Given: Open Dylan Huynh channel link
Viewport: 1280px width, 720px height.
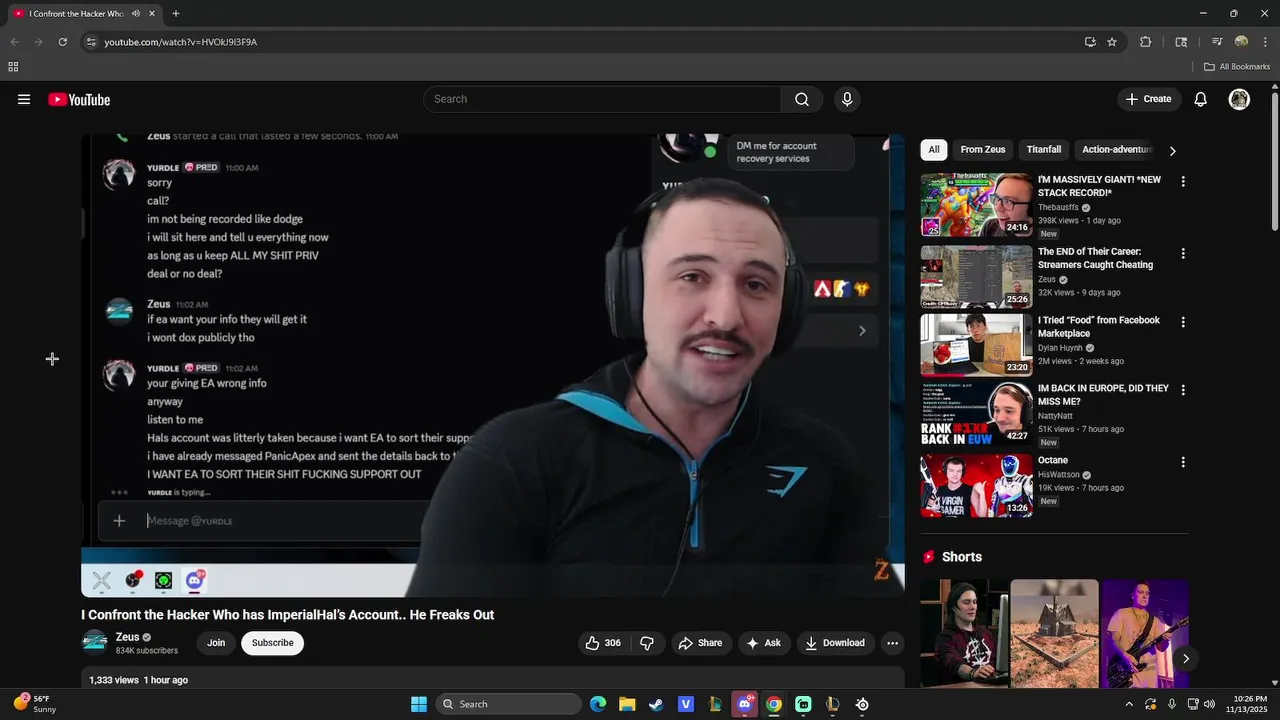Looking at the screenshot, I should click(x=1060, y=348).
